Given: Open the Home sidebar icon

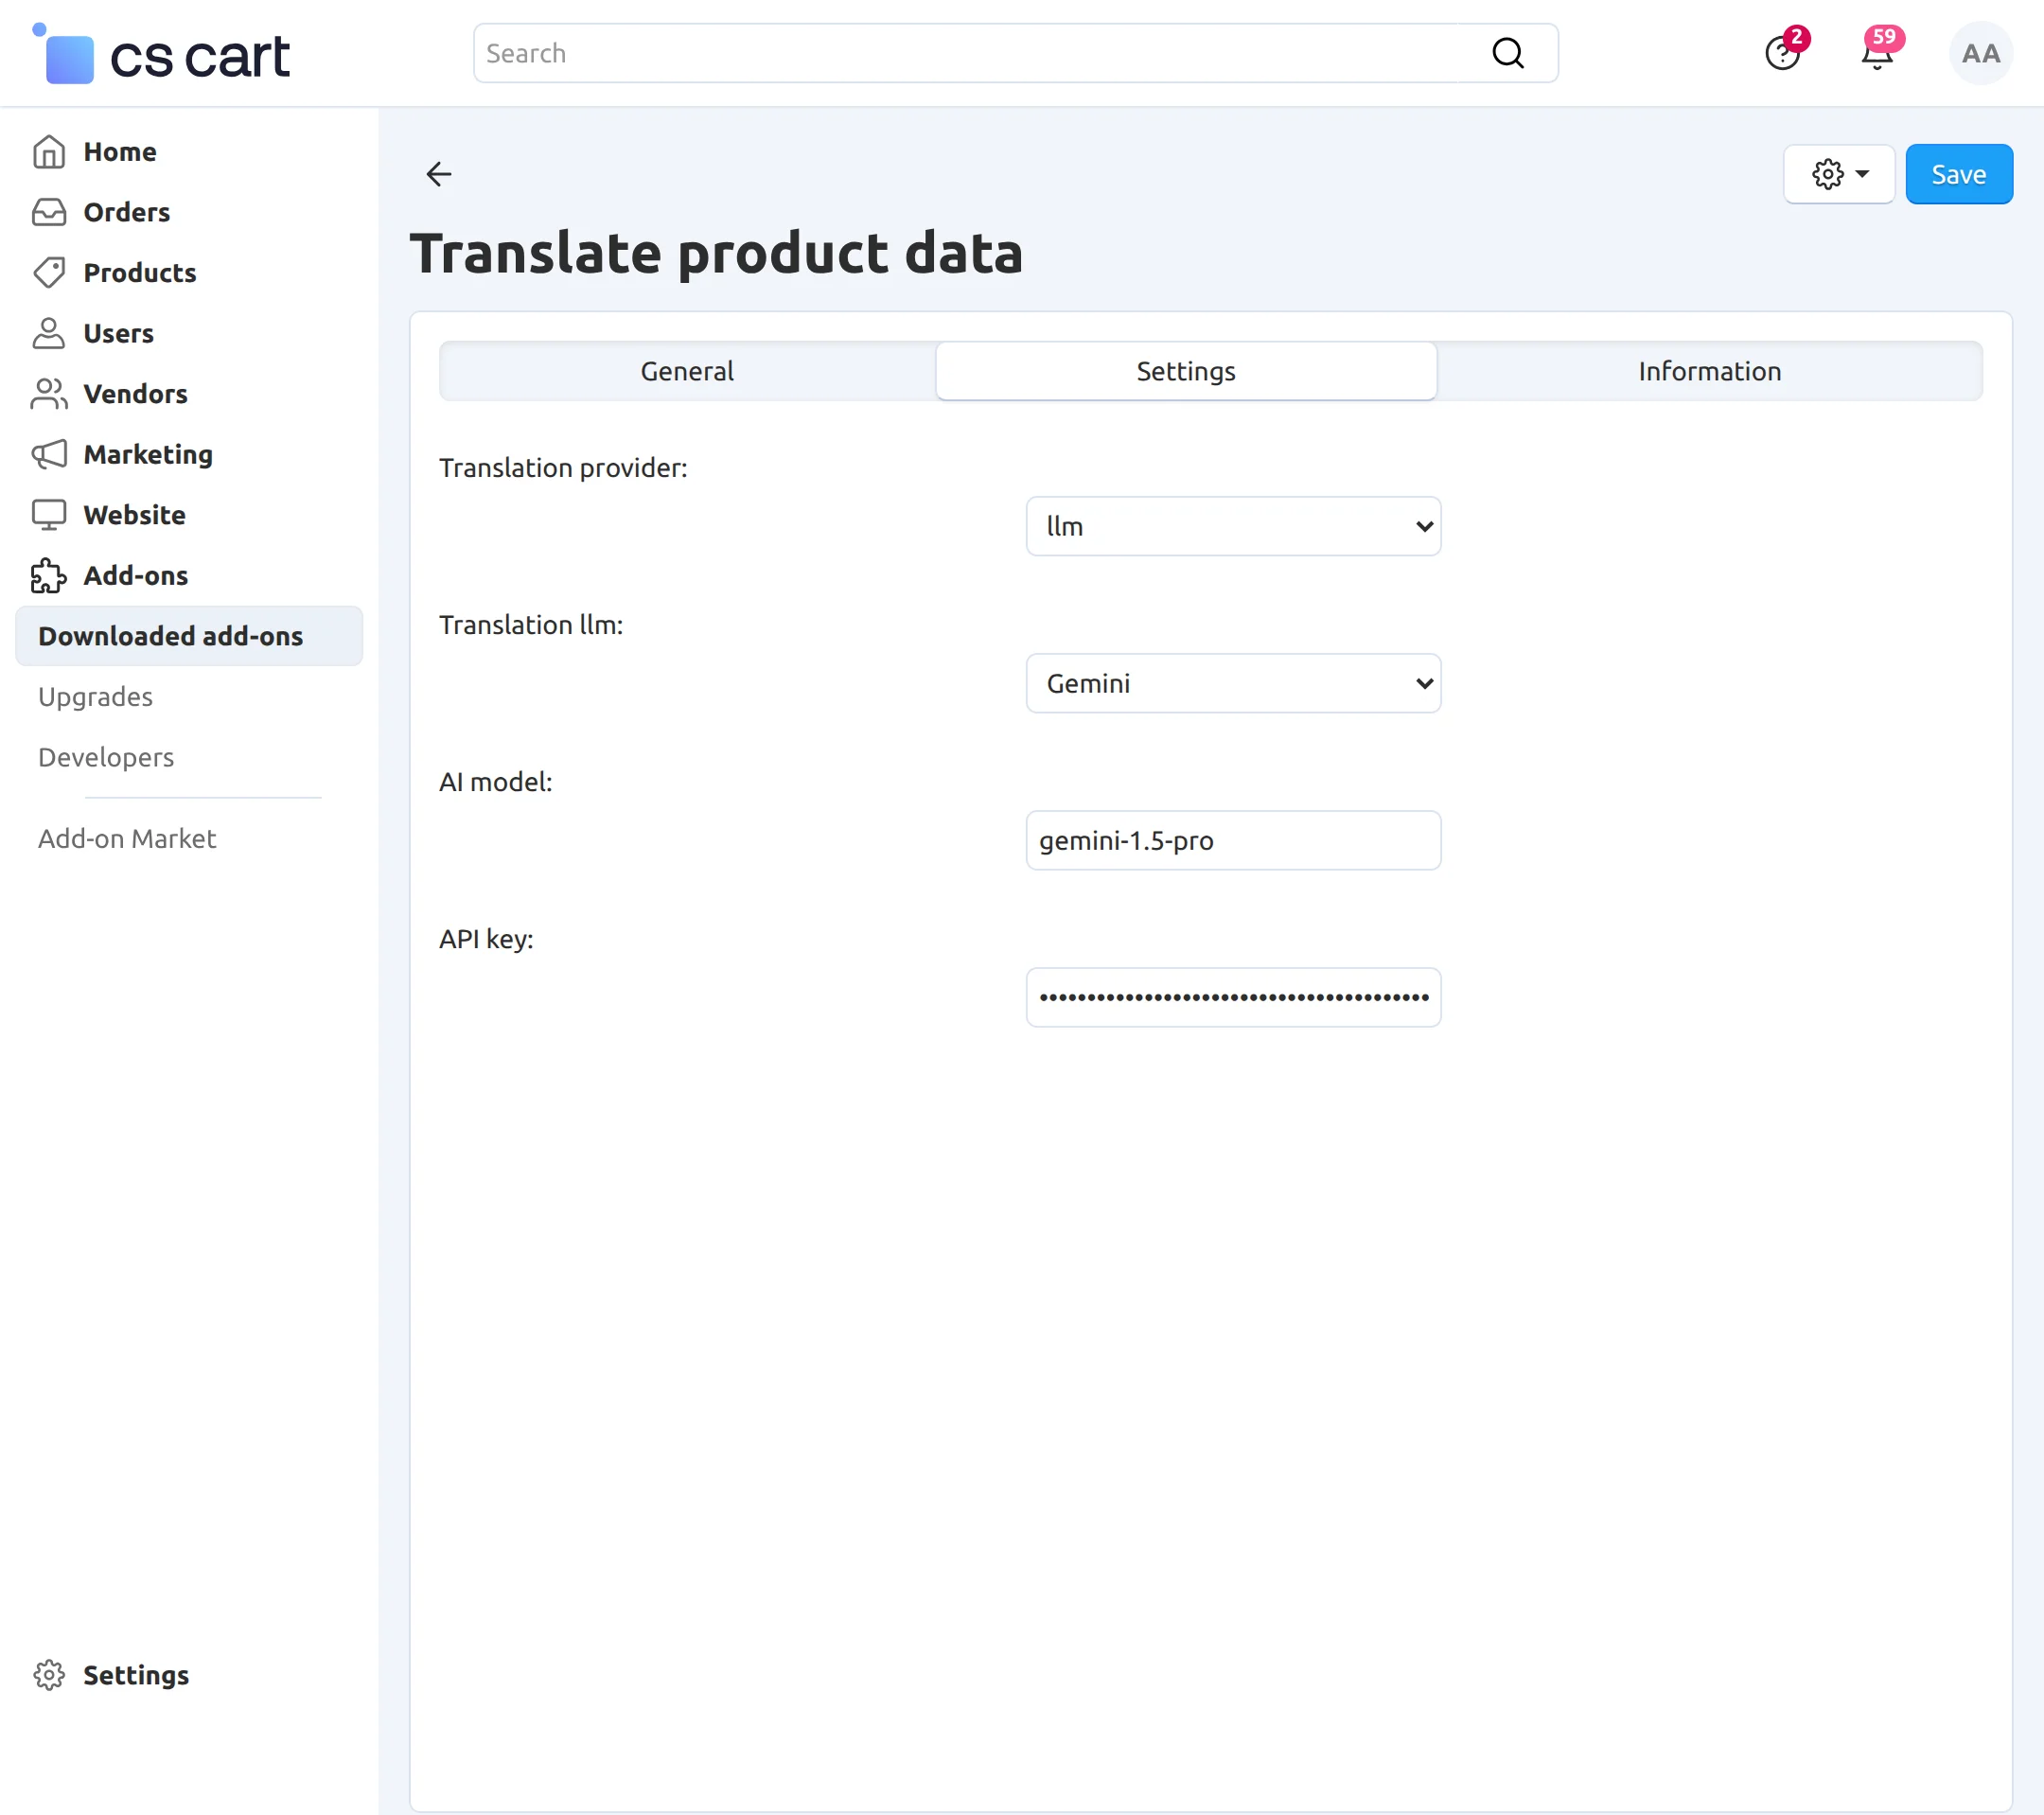Looking at the screenshot, I should tap(49, 151).
